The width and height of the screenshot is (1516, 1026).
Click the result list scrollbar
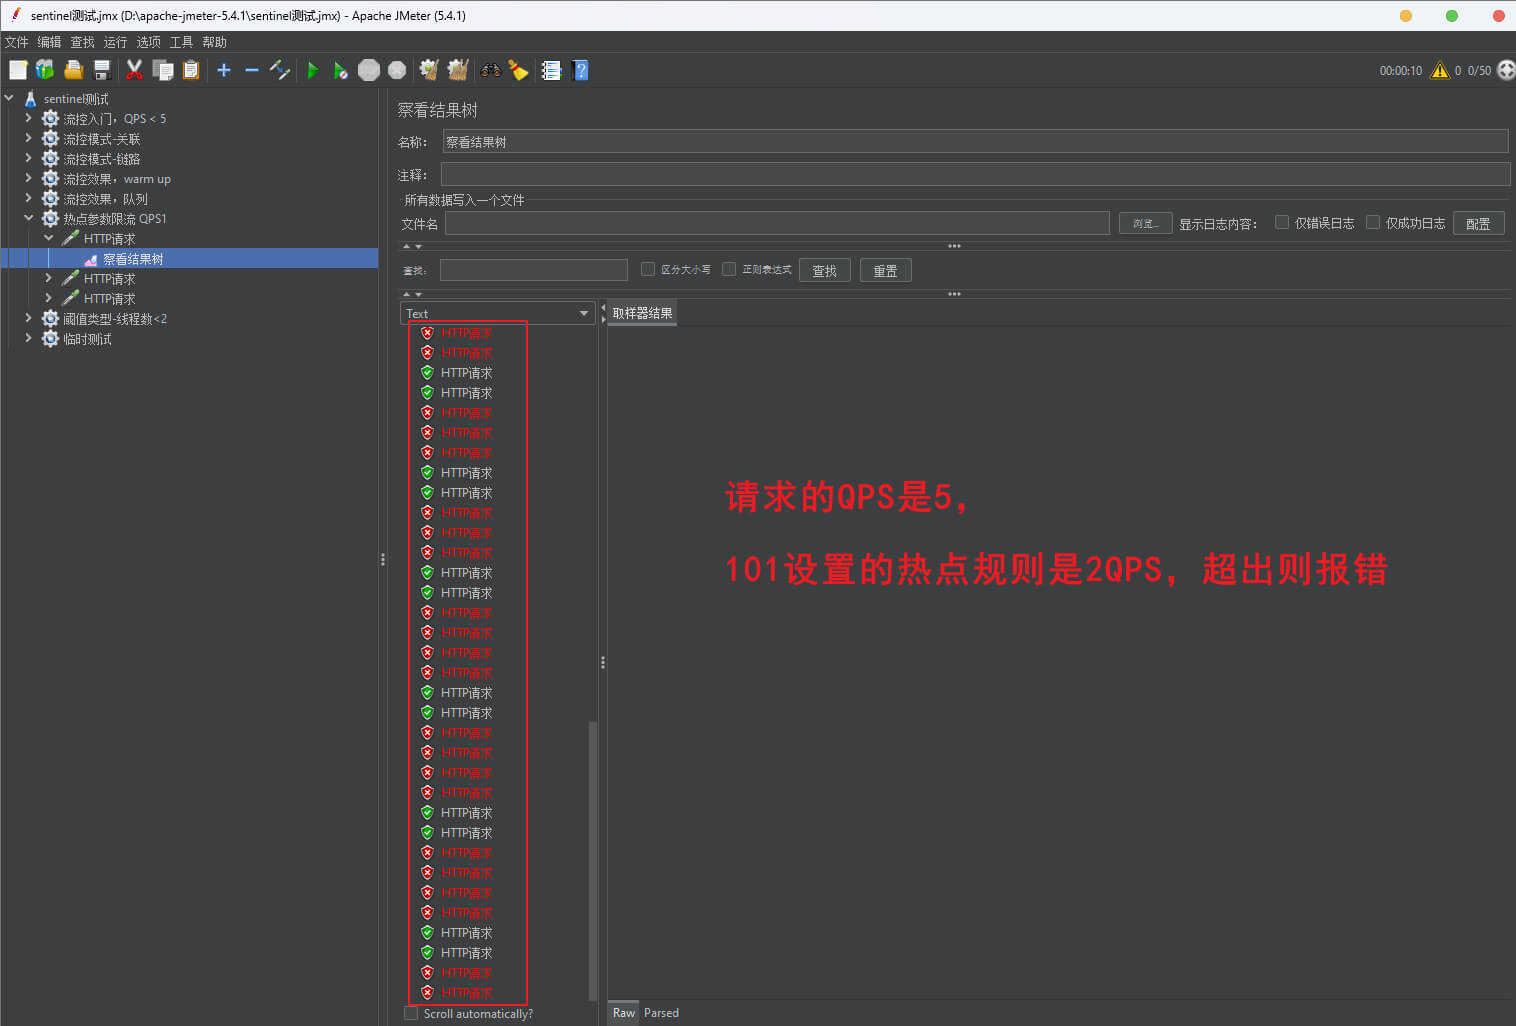[x=593, y=860]
